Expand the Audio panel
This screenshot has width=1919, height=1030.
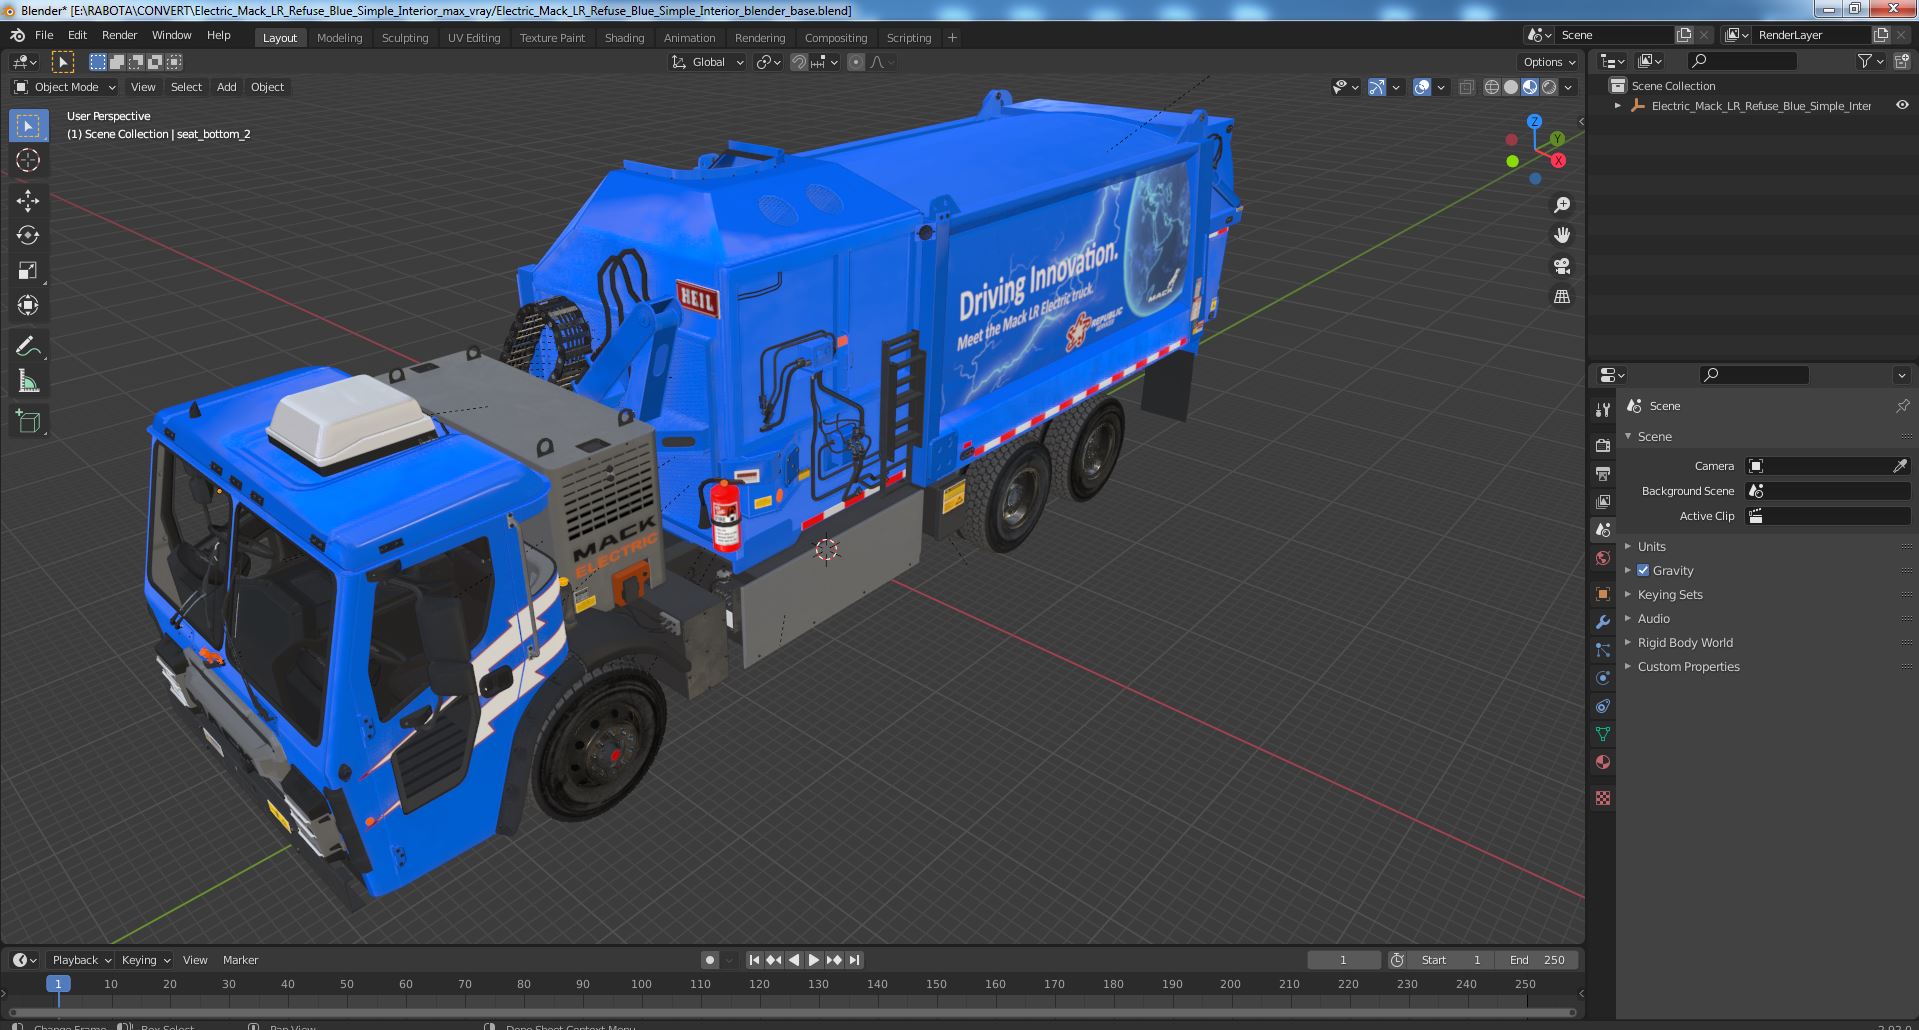click(1653, 618)
